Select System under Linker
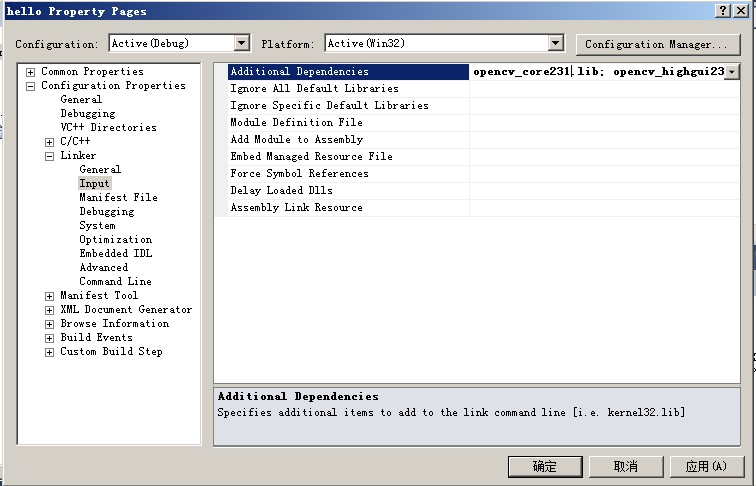The height and width of the screenshot is (486, 756). tap(97, 225)
